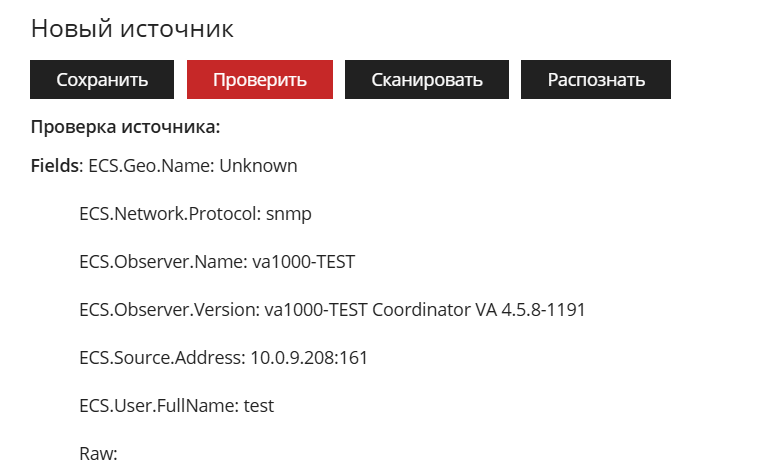Select the va1000-TEST observer name value
The image size is (772, 474).
pos(303,262)
